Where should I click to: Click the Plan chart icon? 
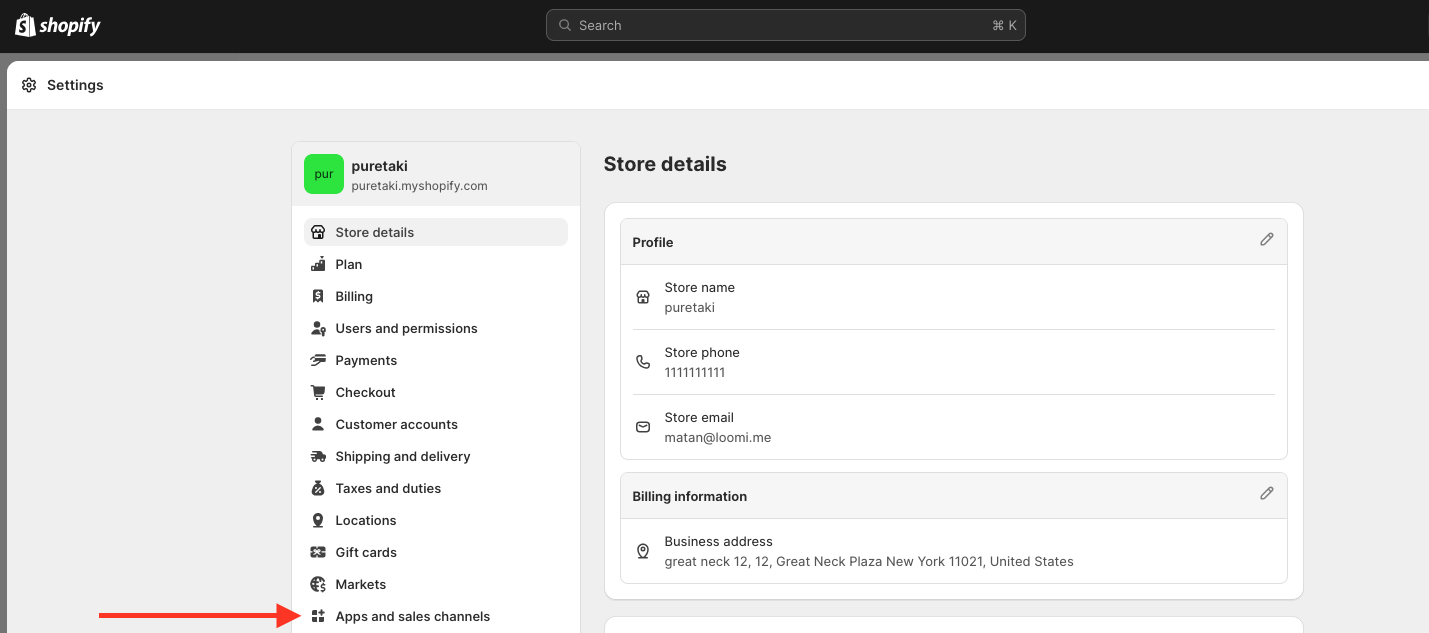pyautogui.click(x=318, y=264)
